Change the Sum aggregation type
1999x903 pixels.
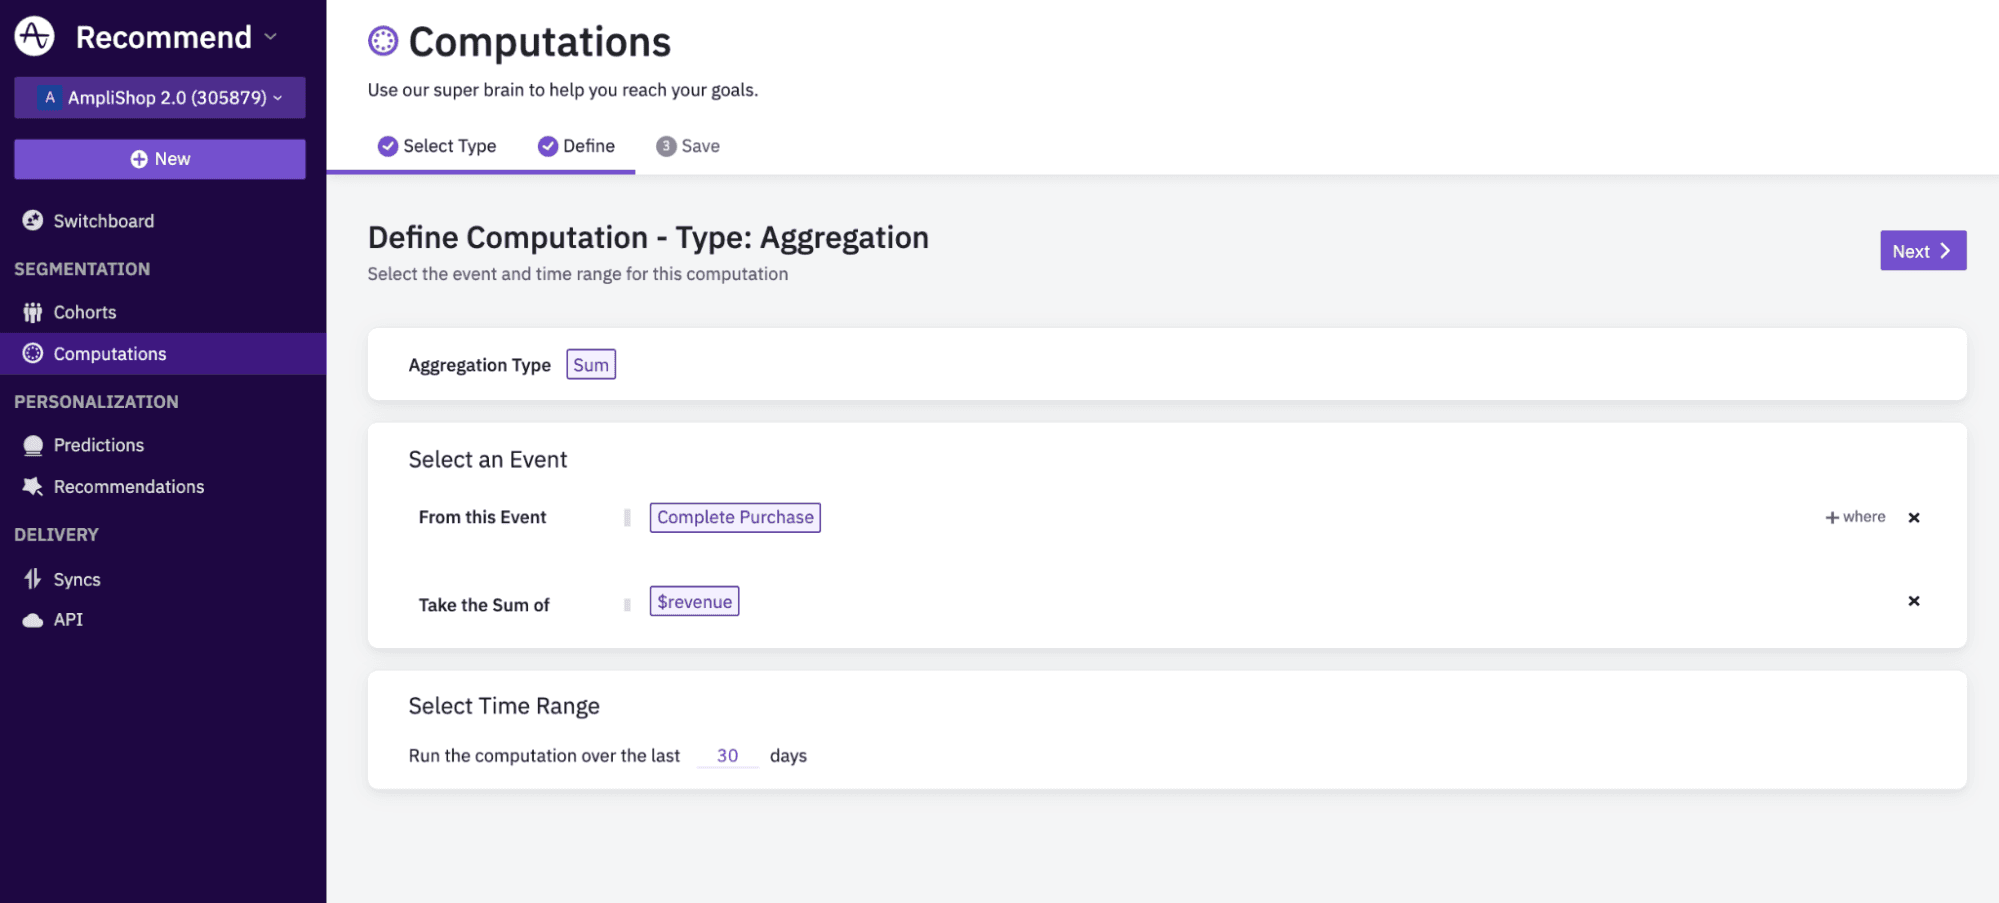(590, 365)
